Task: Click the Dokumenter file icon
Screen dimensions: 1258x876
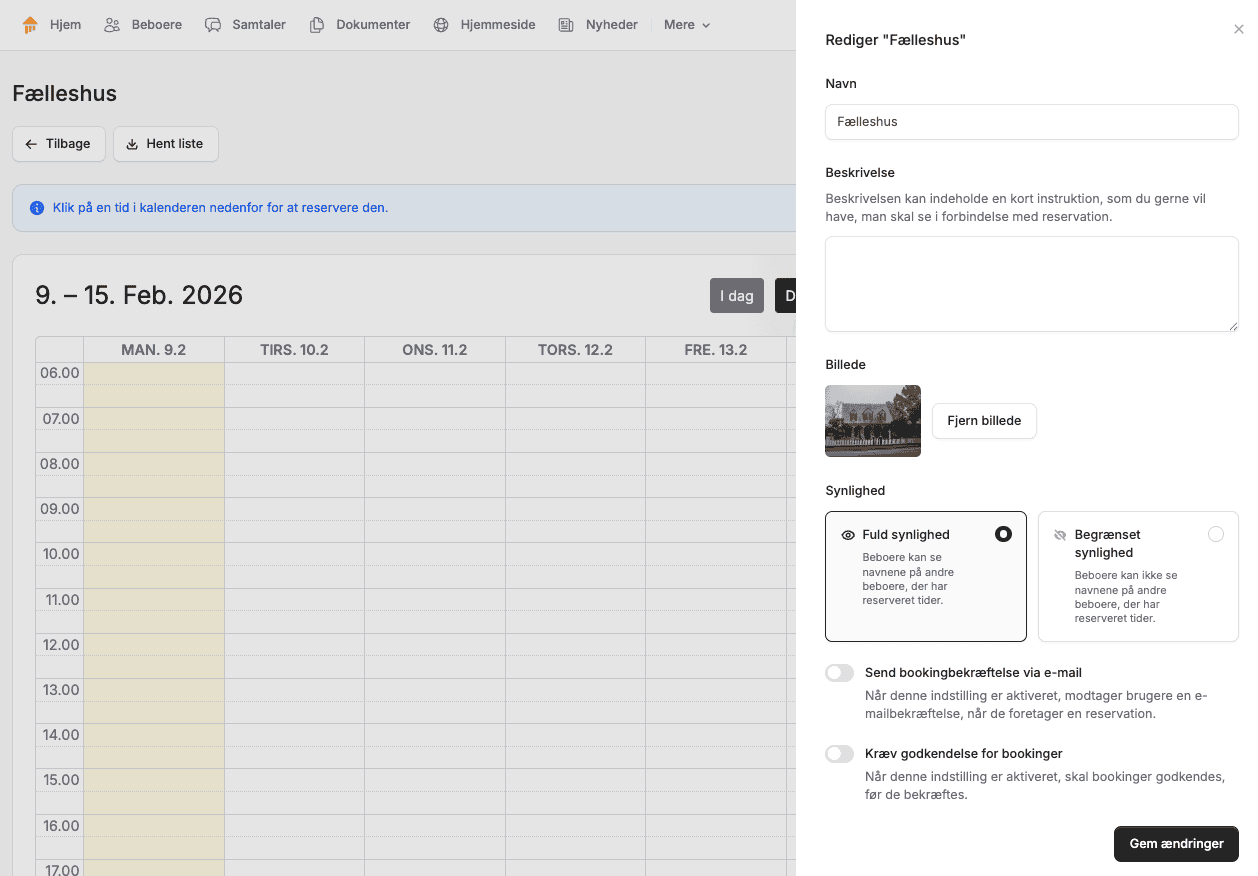Action: (x=317, y=25)
